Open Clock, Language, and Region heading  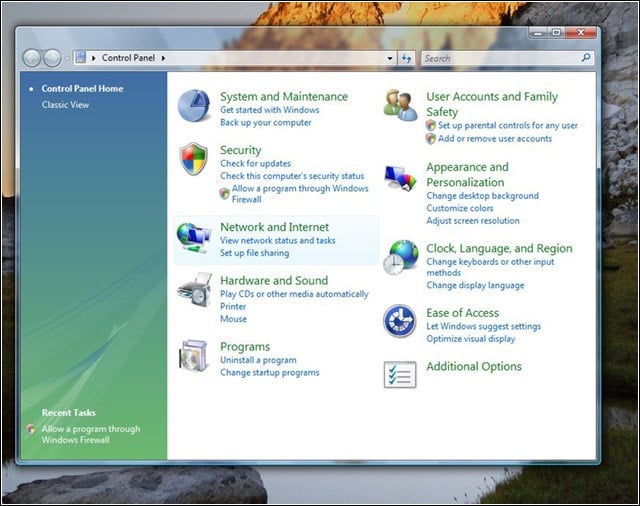(500, 249)
